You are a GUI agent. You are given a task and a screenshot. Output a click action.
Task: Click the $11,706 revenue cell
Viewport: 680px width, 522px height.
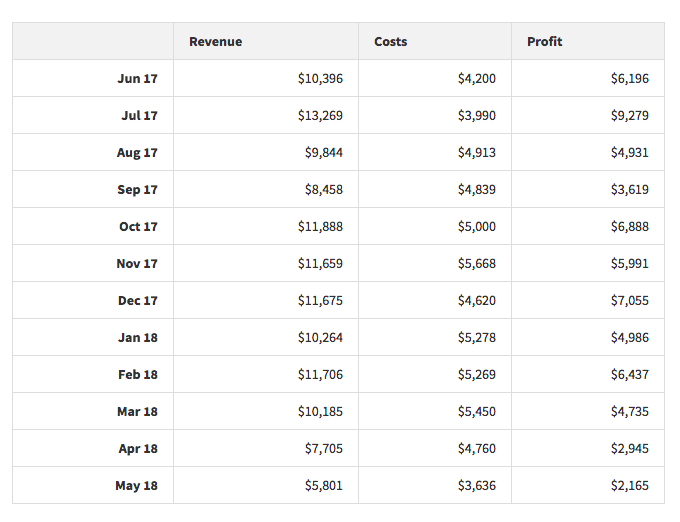[320, 375]
